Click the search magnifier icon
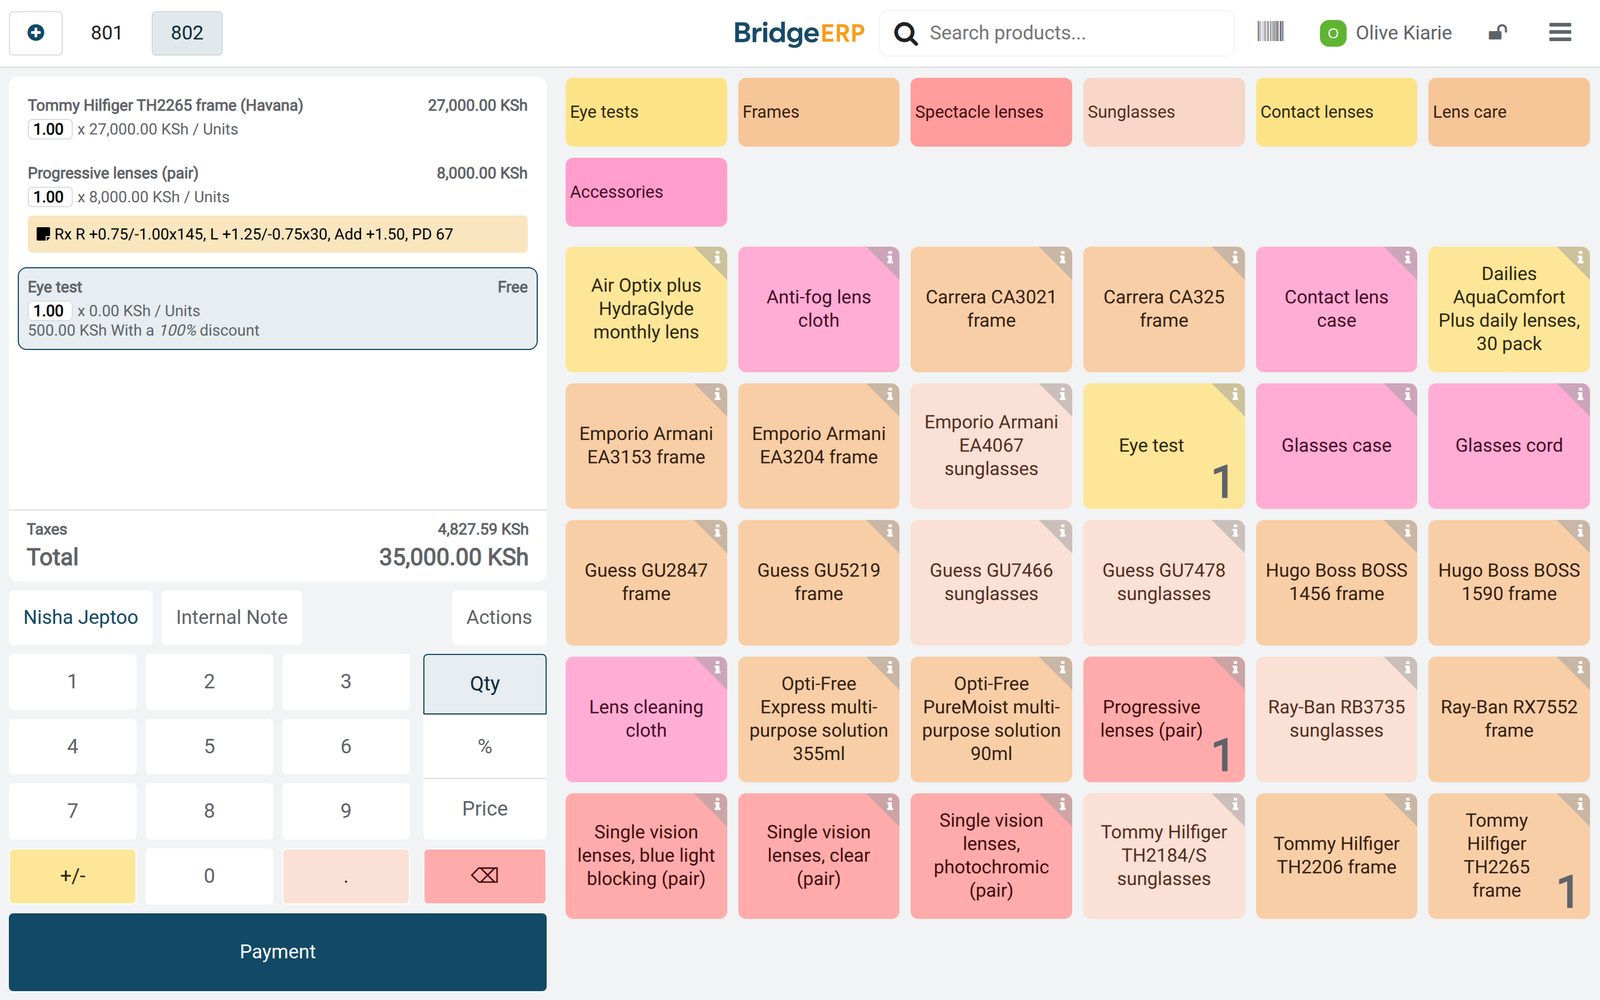Viewport: 1600px width, 1000px height. click(x=906, y=33)
